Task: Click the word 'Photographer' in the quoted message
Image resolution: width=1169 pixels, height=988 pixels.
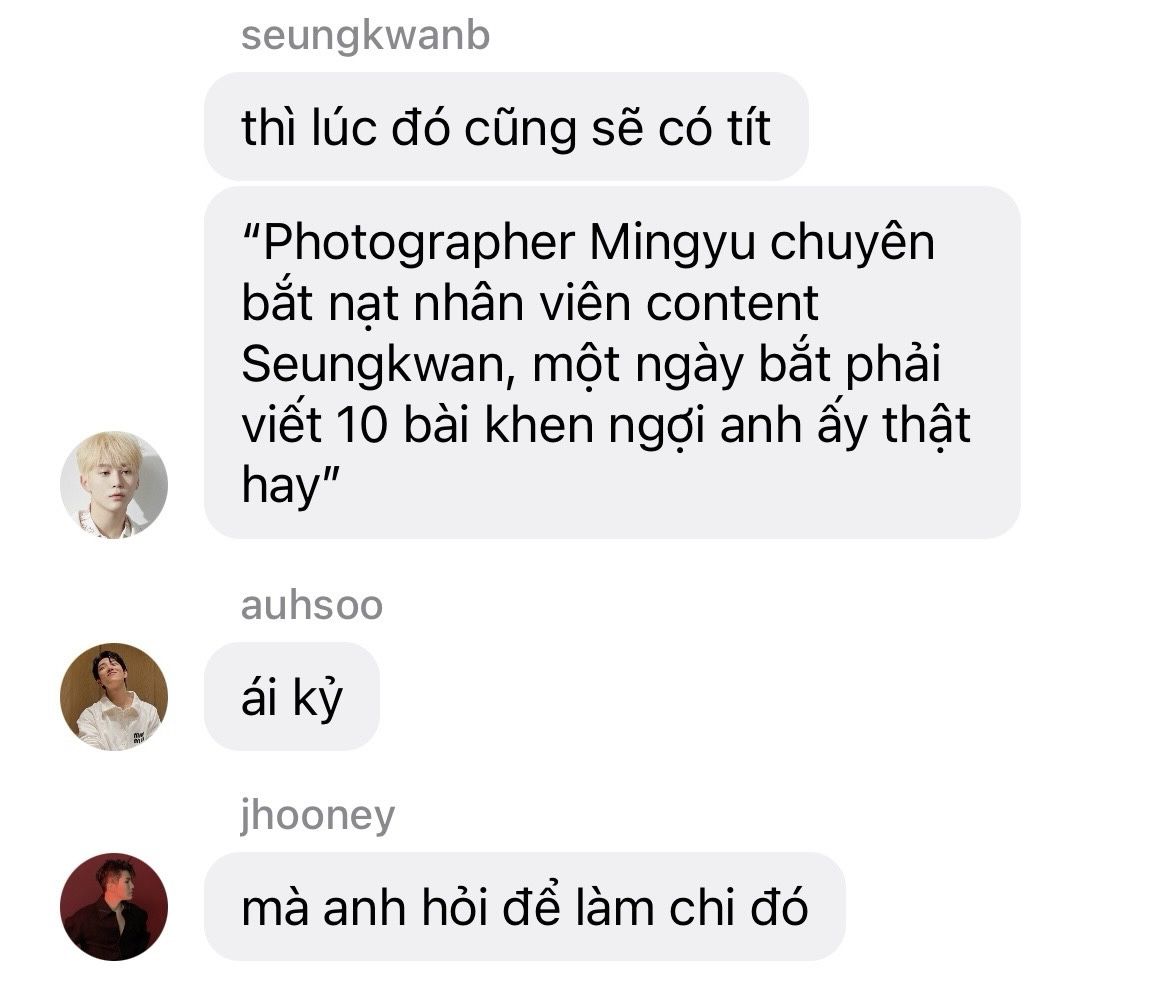Action: pyautogui.click(x=419, y=244)
